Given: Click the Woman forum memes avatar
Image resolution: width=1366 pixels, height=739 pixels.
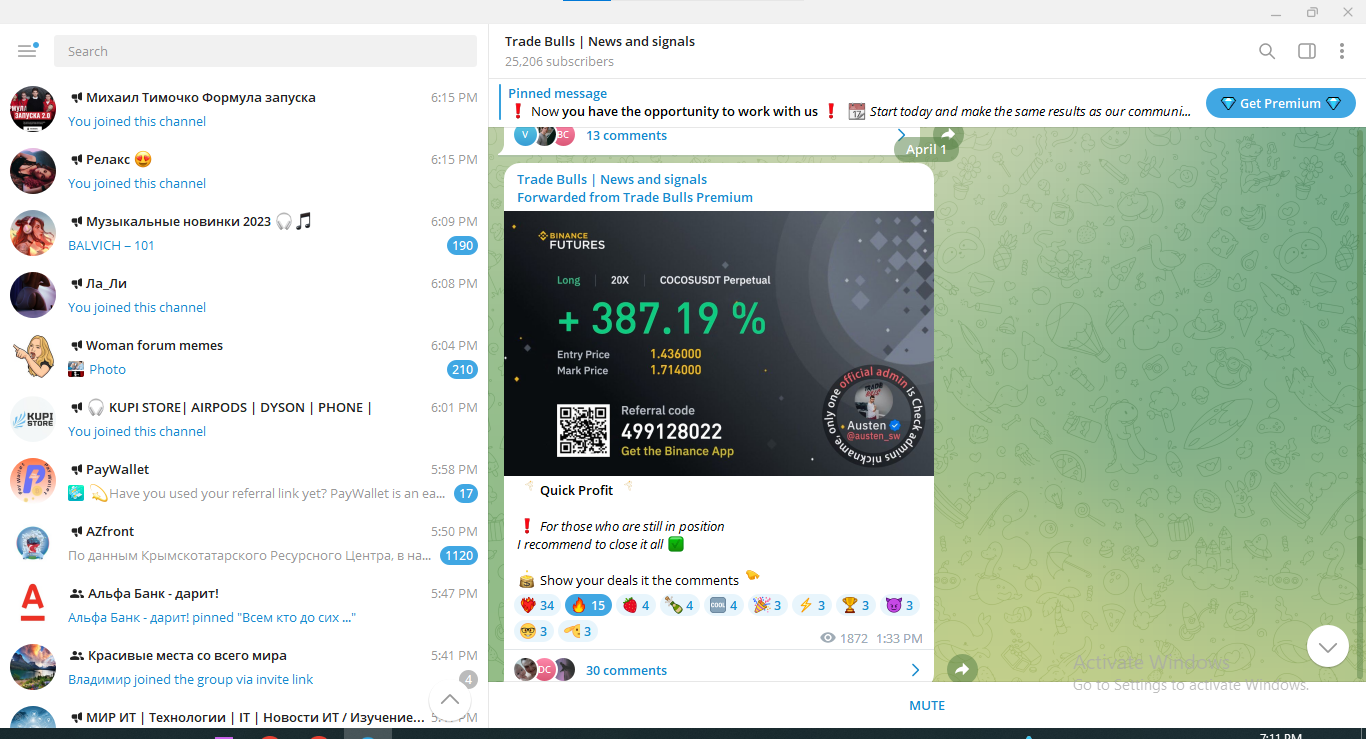Looking at the screenshot, I should coord(33,357).
